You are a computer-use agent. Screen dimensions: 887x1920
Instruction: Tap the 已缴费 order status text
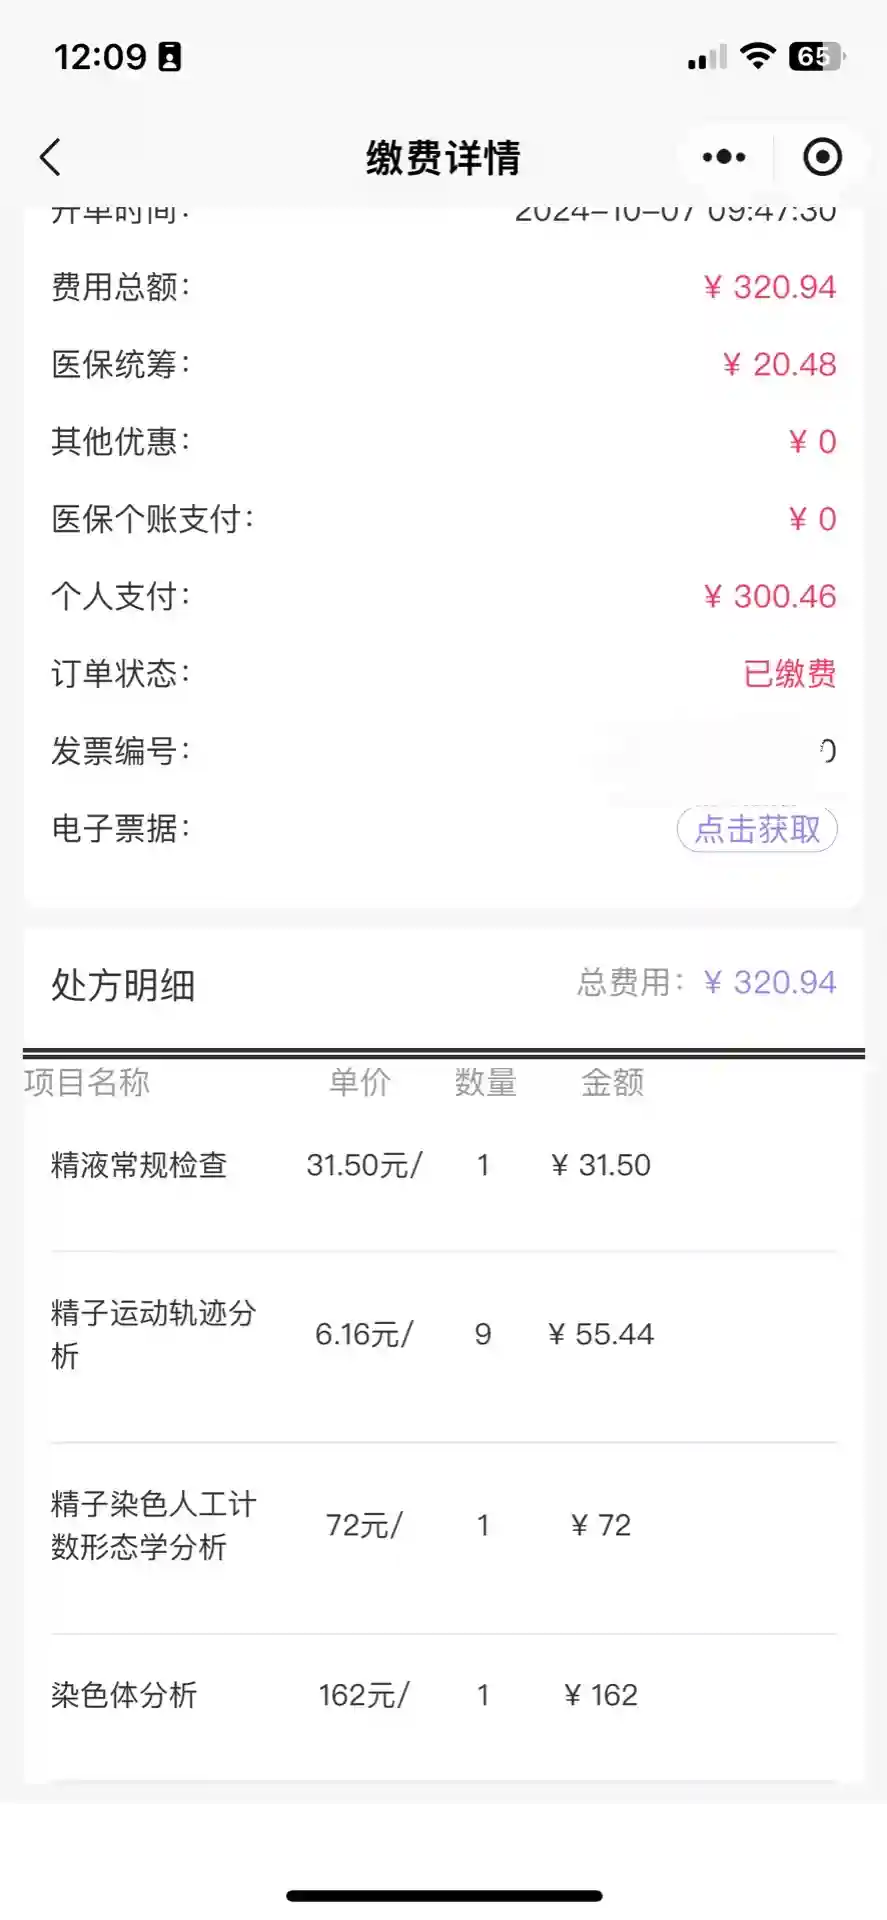click(x=789, y=673)
